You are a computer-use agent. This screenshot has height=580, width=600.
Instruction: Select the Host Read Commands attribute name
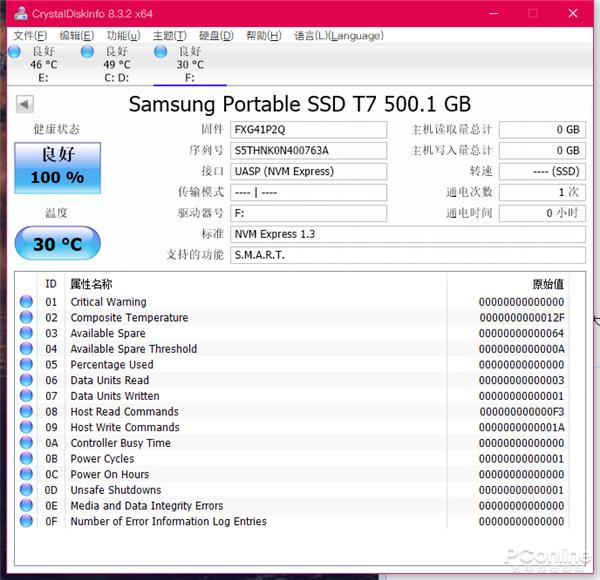click(124, 412)
